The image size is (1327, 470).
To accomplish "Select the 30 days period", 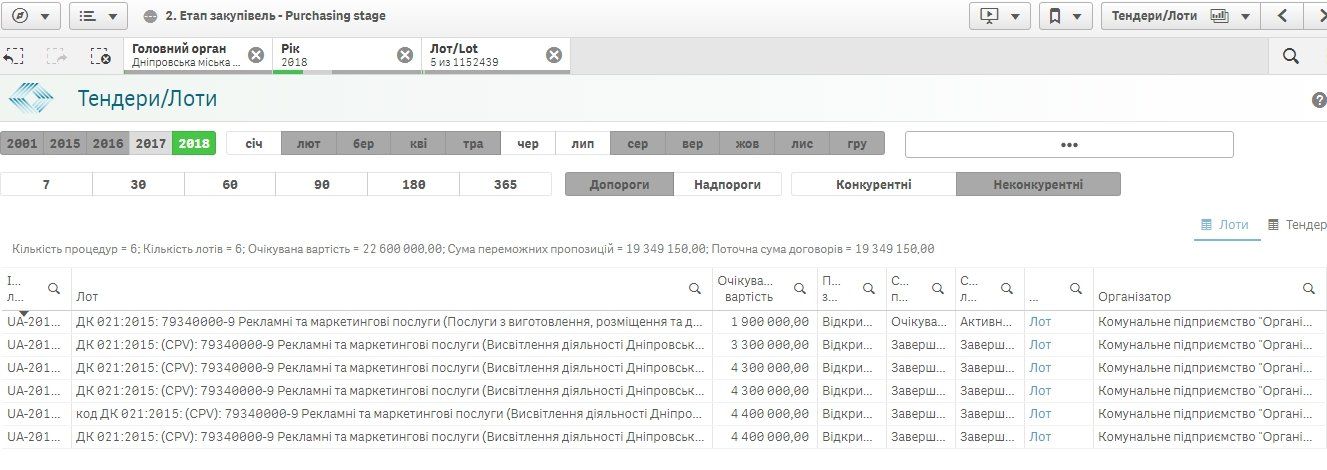I will tap(138, 184).
